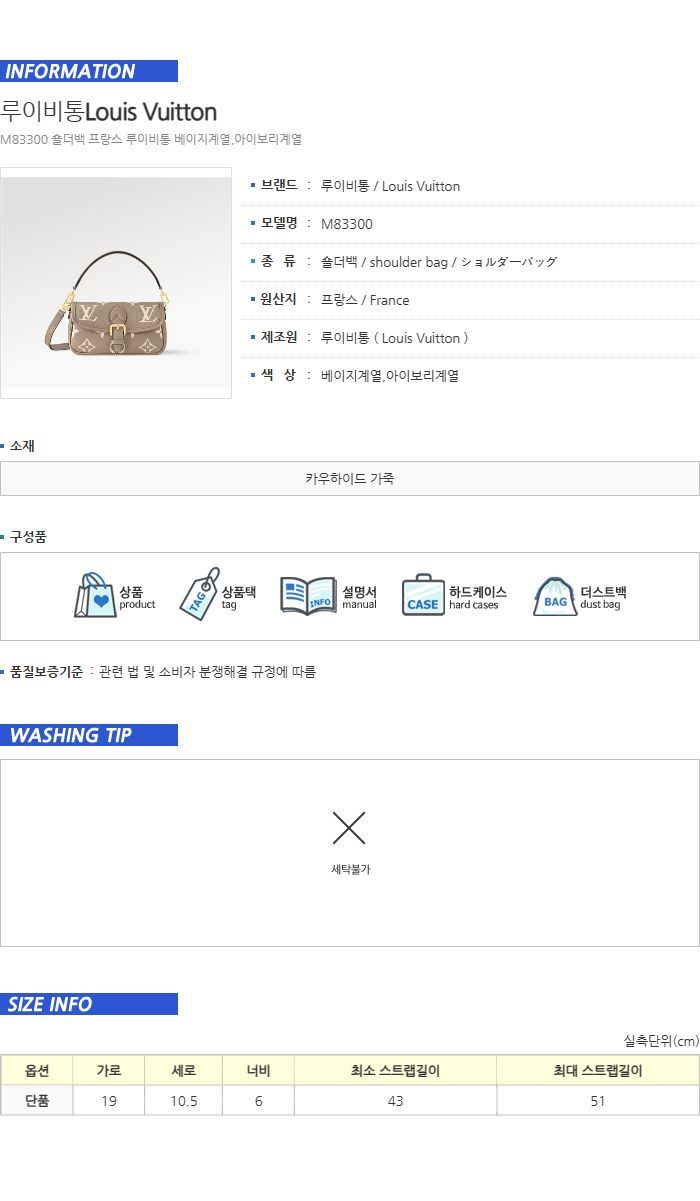700x1201 pixels.
Task: Click the product shopping bag icon
Action: [x=95, y=596]
